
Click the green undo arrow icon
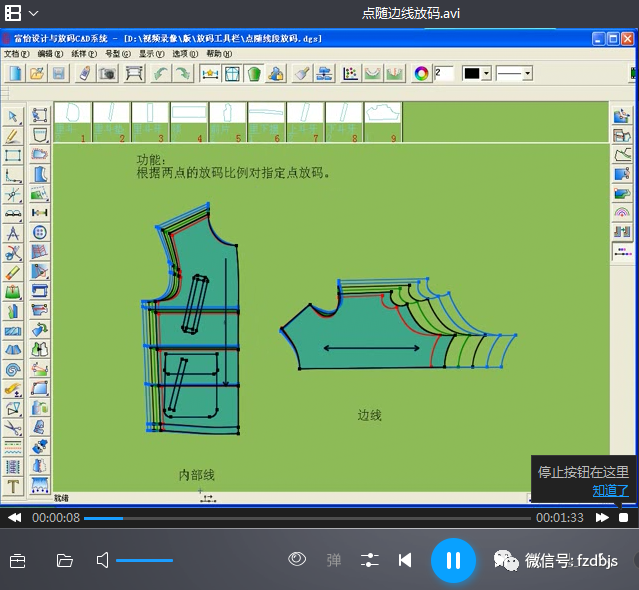point(161,74)
